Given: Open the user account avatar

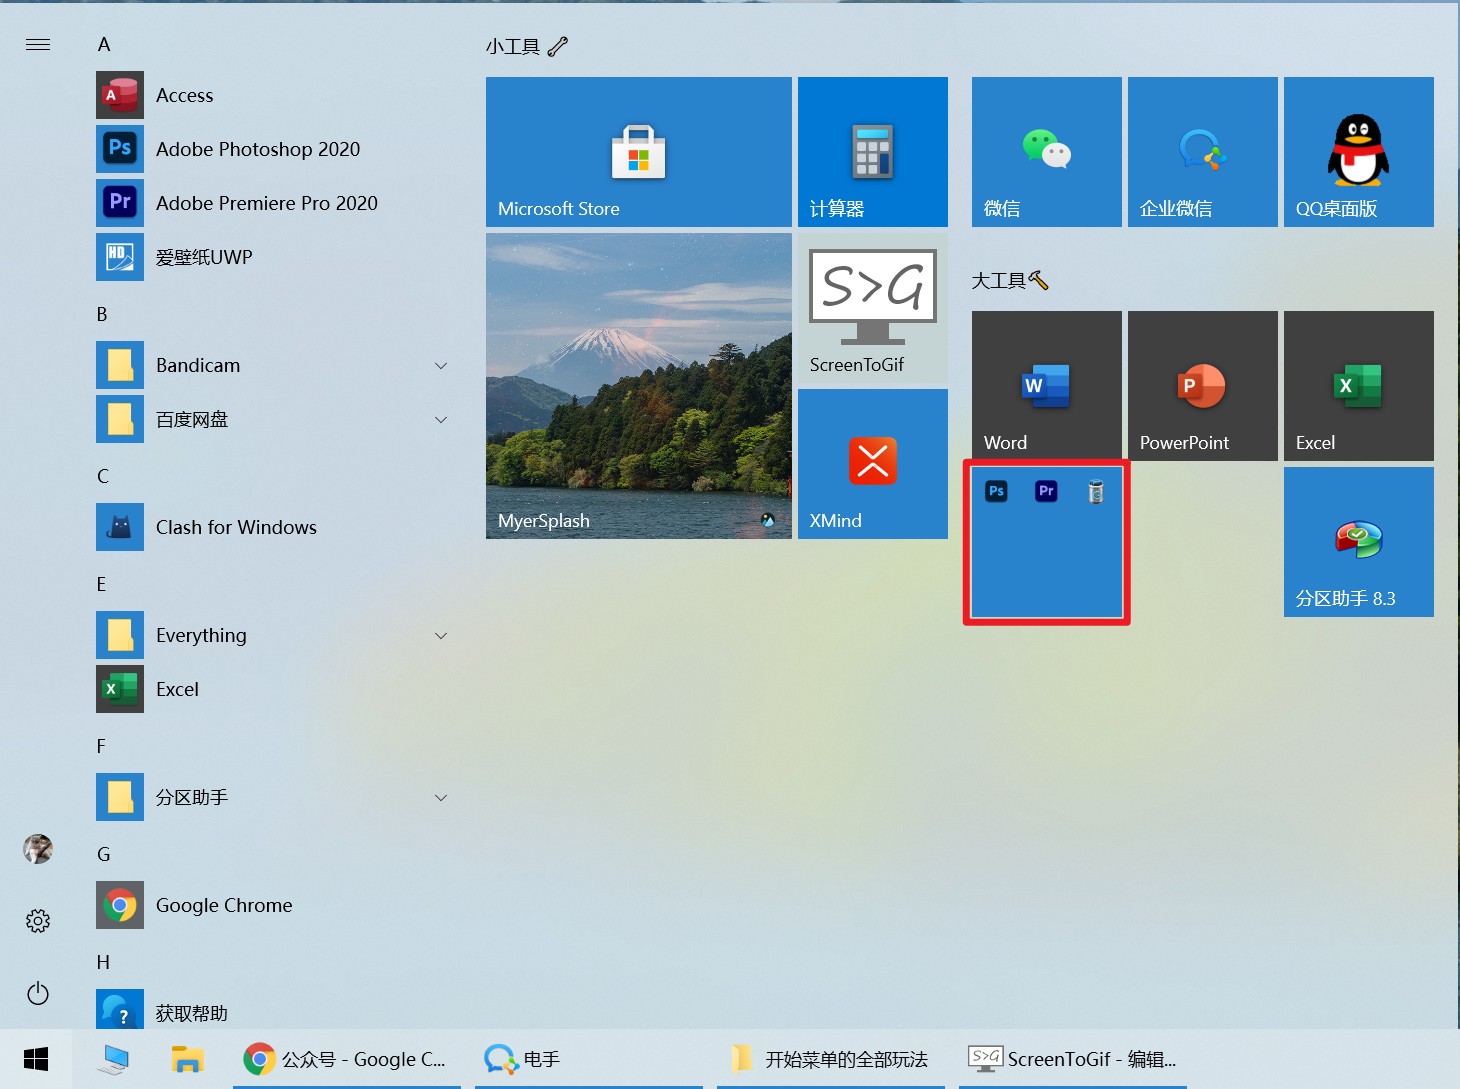Looking at the screenshot, I should coord(38,849).
